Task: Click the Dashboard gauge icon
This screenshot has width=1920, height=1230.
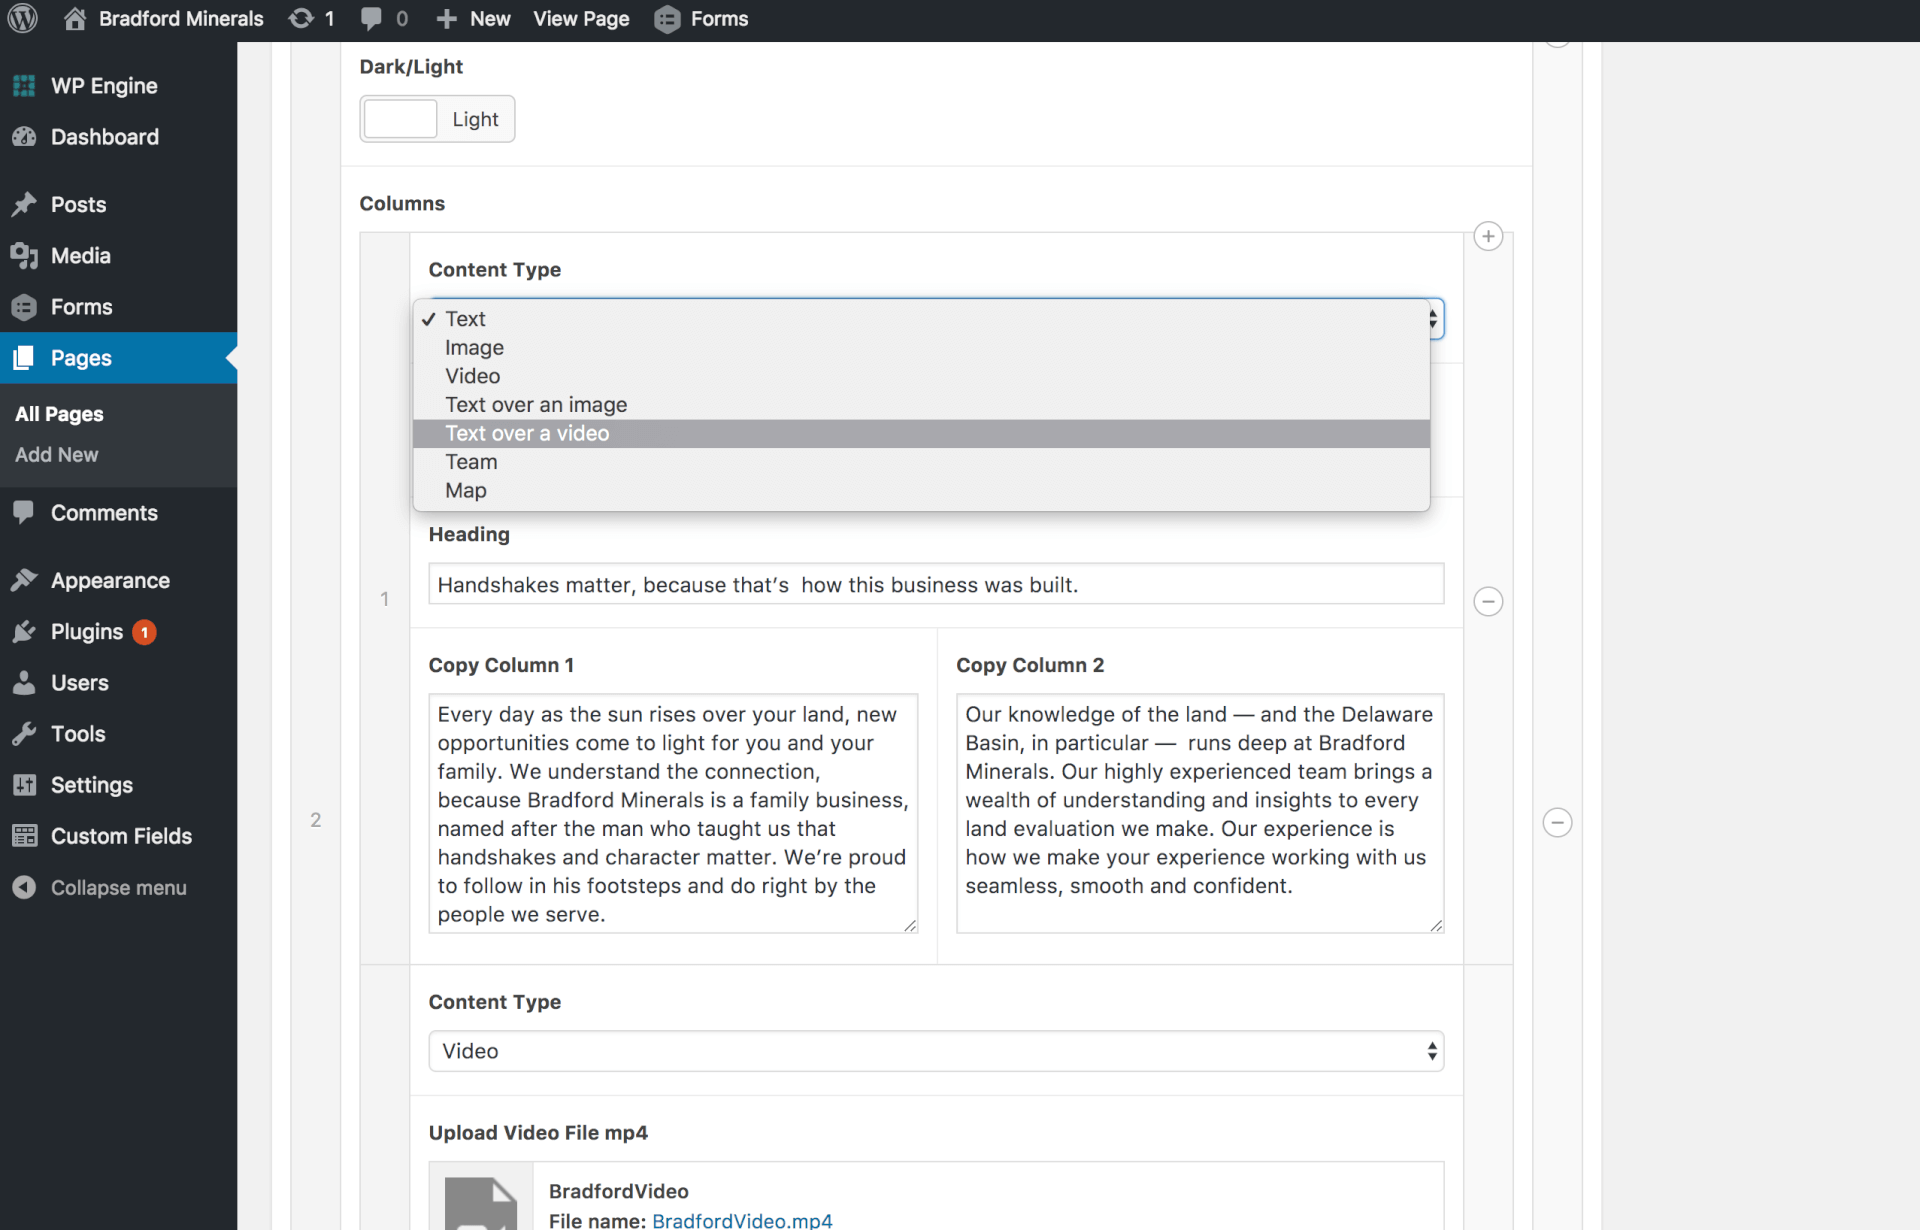Action: click(x=24, y=137)
